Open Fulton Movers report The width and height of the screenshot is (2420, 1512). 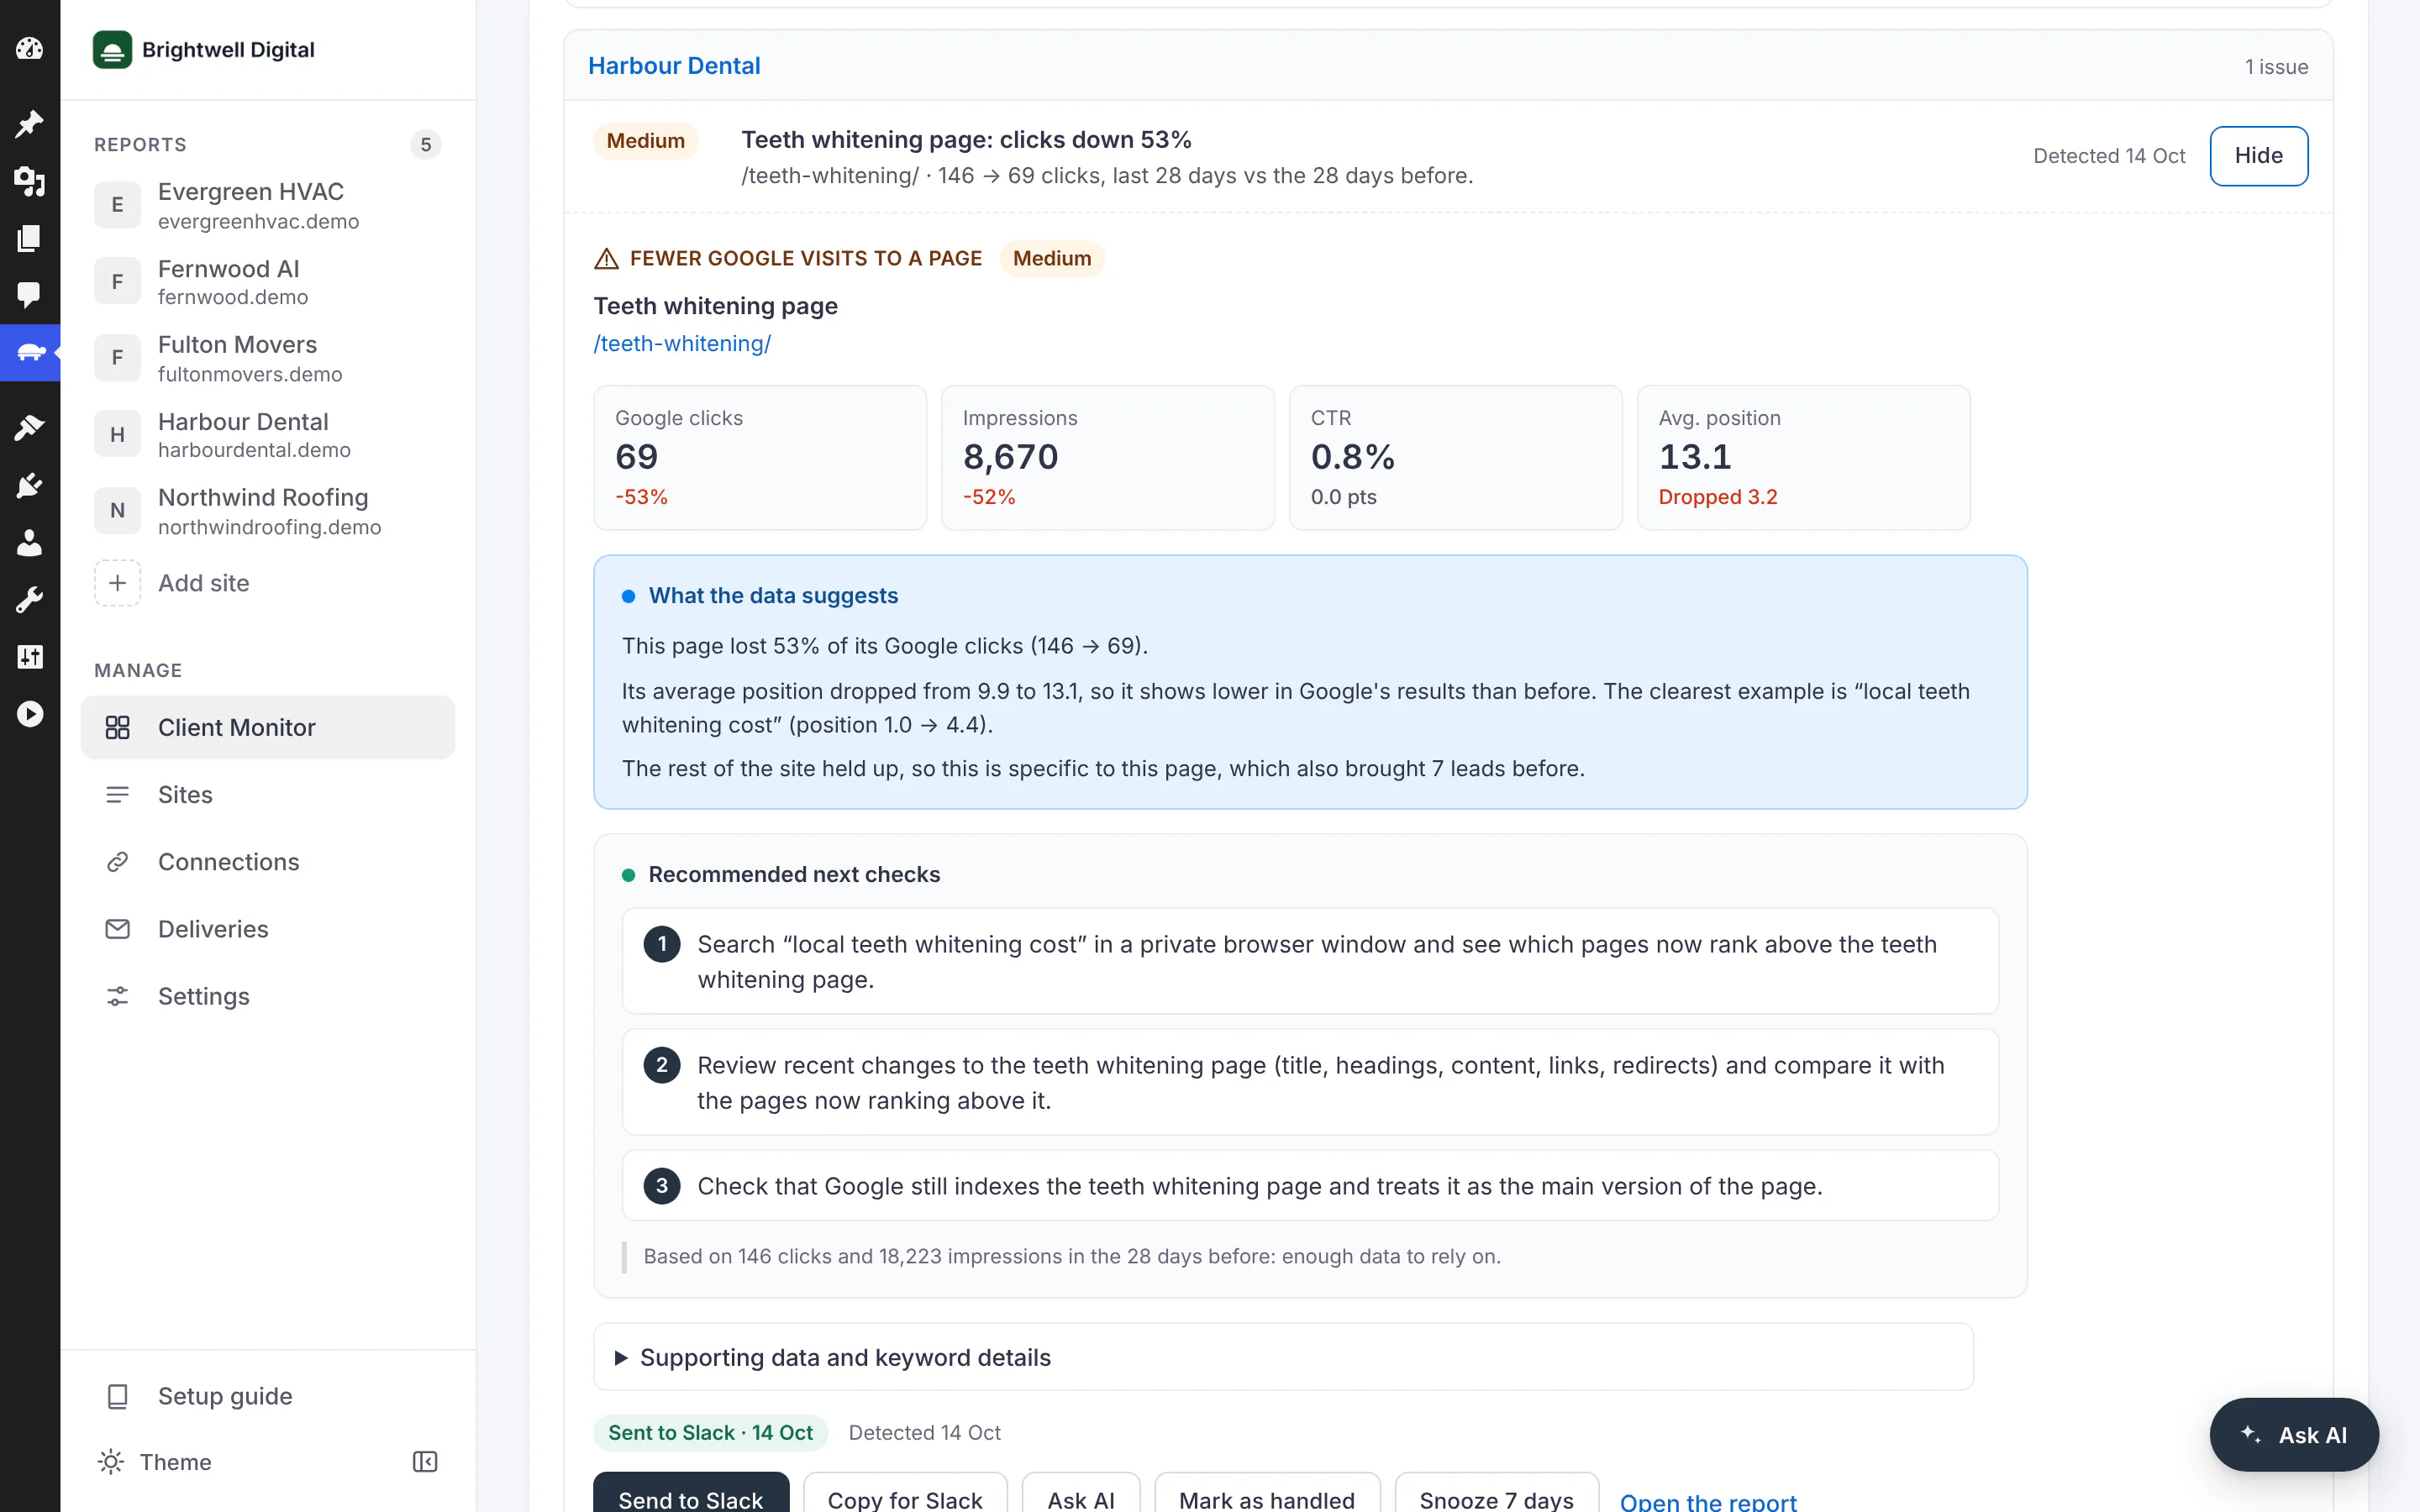pos(267,358)
